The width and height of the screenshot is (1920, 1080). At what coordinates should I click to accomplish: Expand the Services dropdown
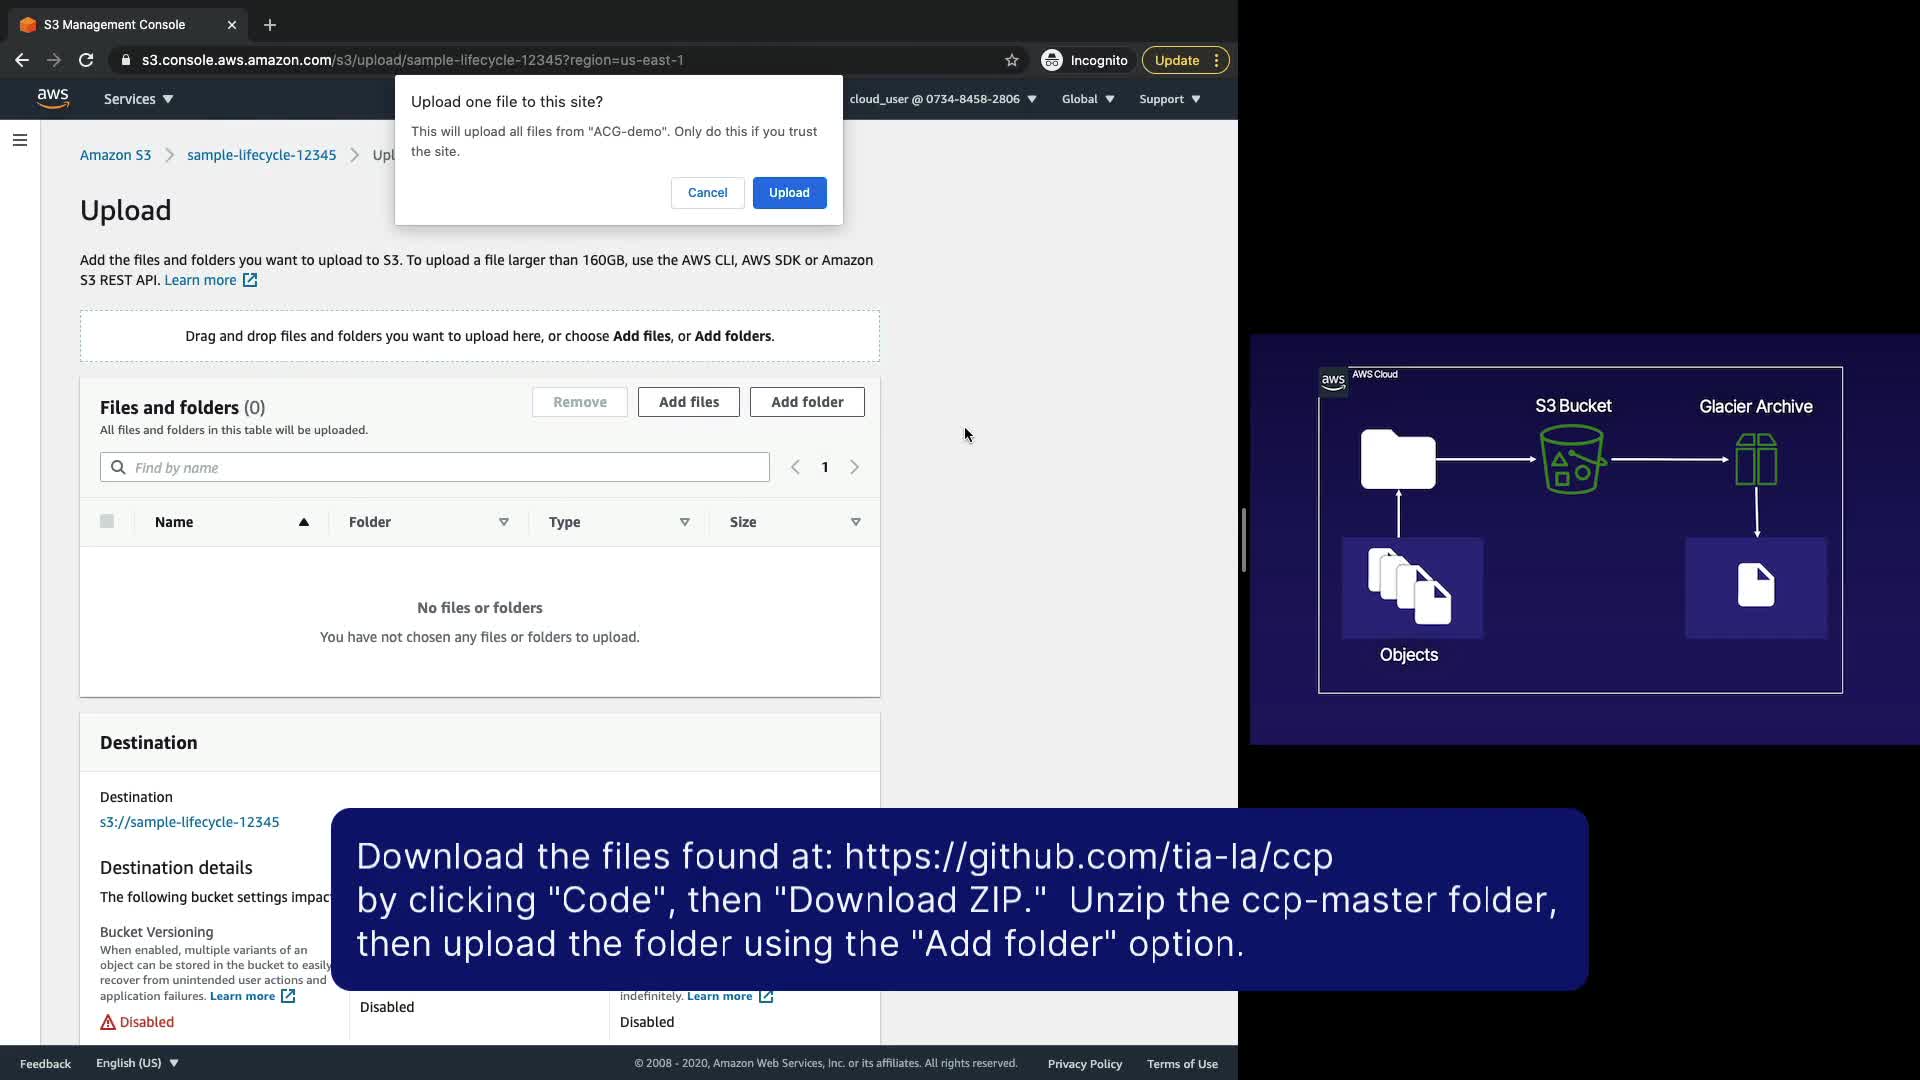coord(138,99)
